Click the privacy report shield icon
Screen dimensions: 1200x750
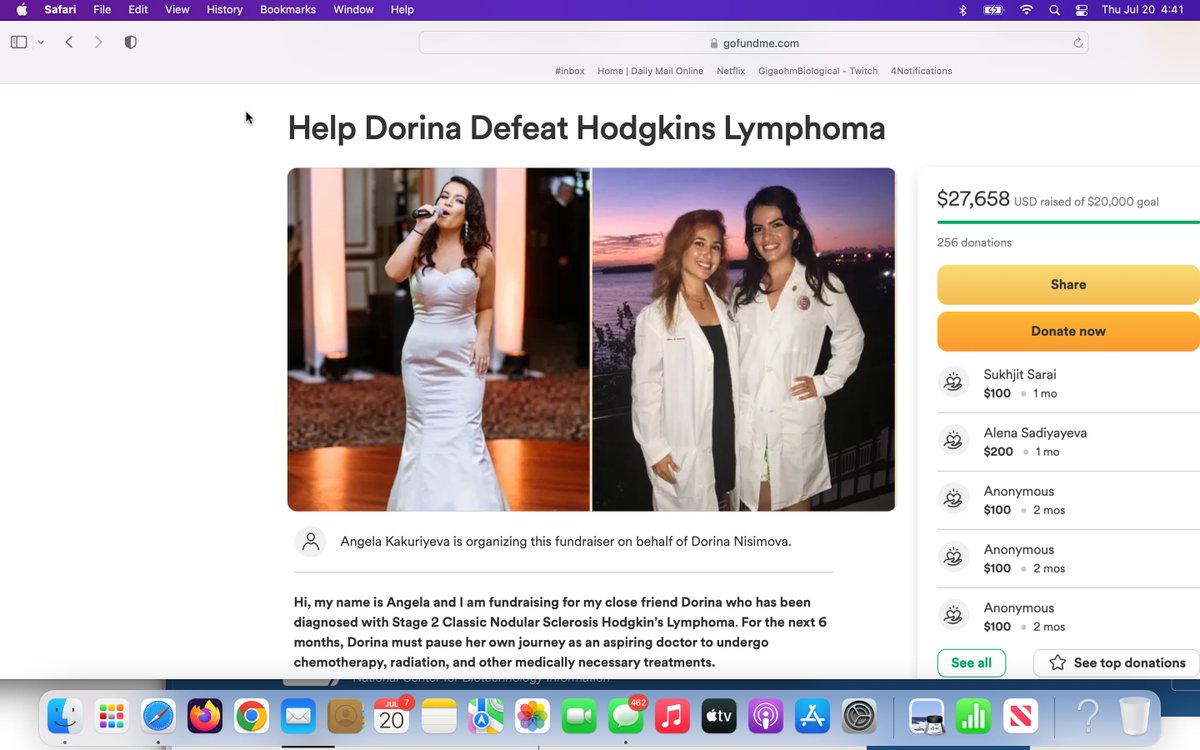click(x=130, y=42)
